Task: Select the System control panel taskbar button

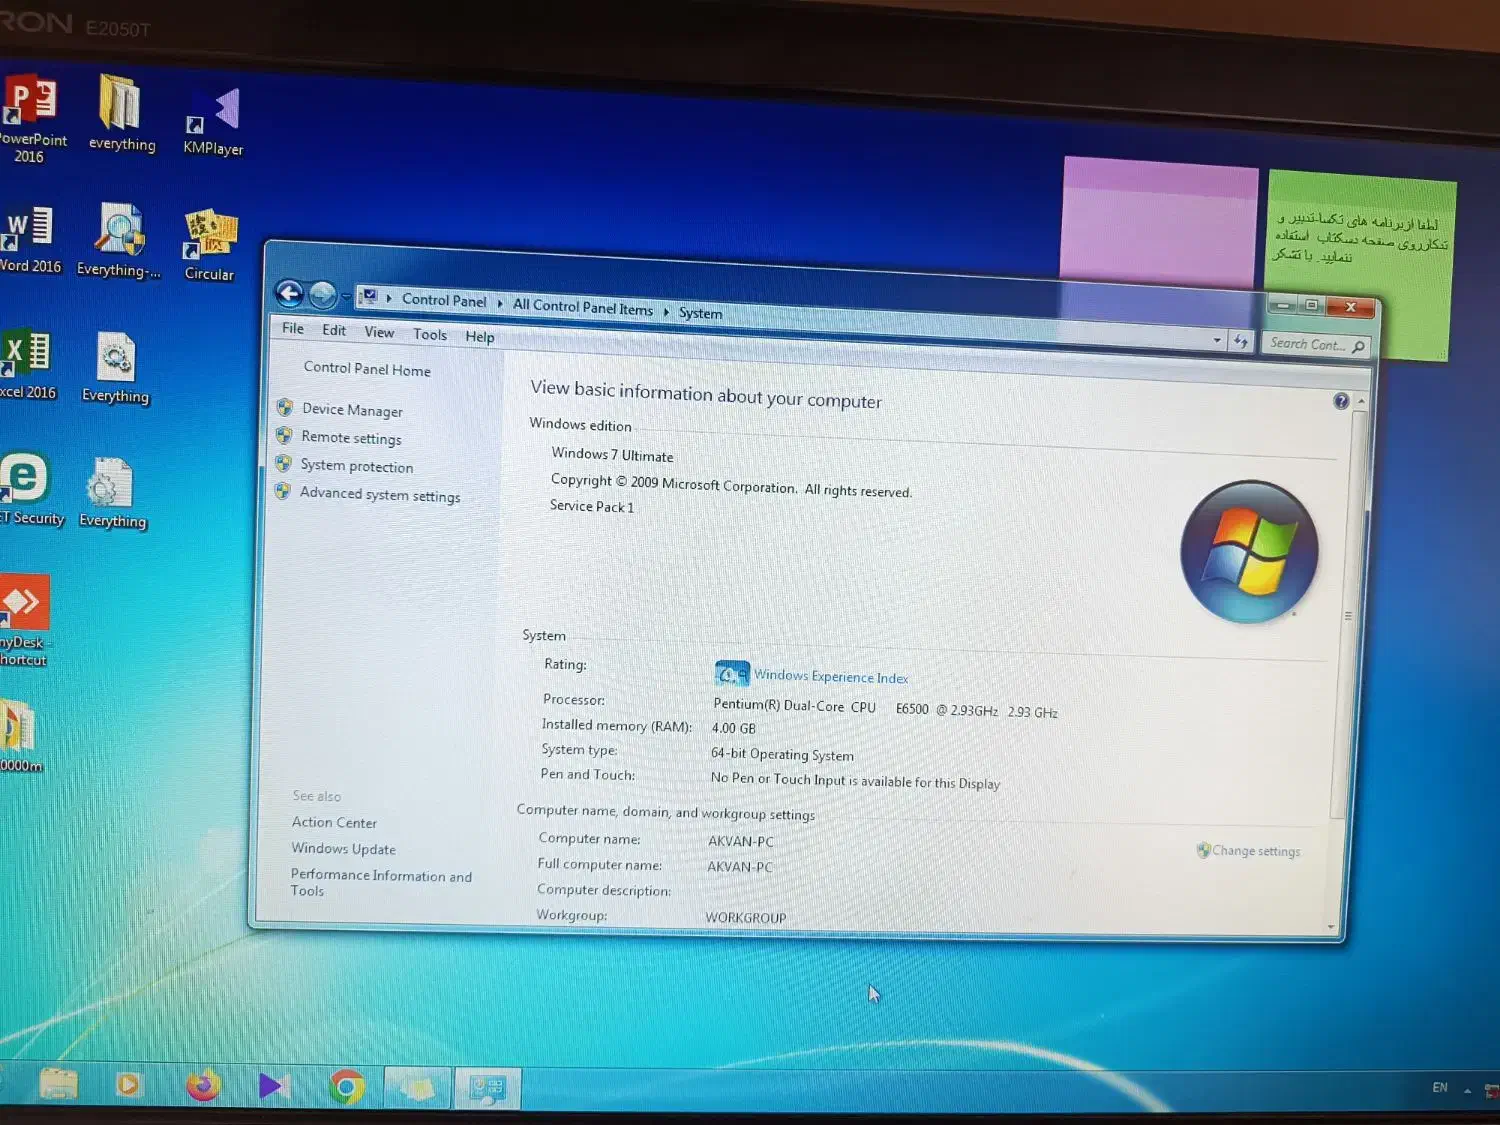Action: click(x=488, y=1089)
